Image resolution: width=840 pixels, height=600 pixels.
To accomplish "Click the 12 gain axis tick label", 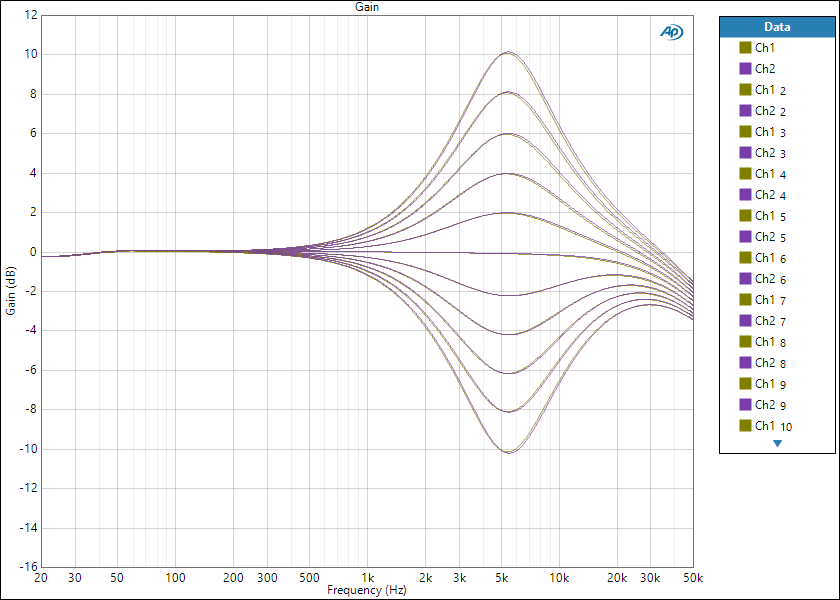I will [x=31, y=15].
